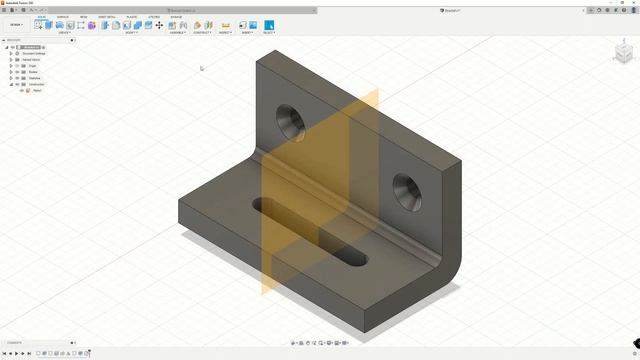640x360 pixels.
Task: Switch to the Mesh tab
Action: [x=83, y=17]
